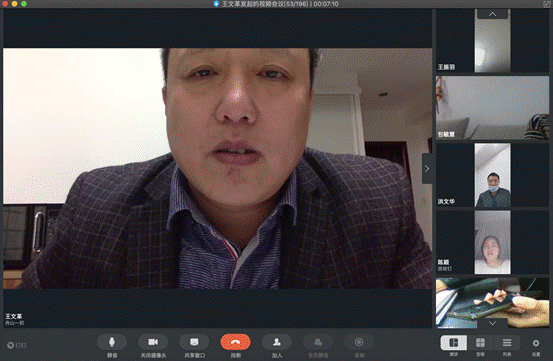553x361 pixels.
Task: Click the speaker name 王文革 label
Action: tap(13, 316)
